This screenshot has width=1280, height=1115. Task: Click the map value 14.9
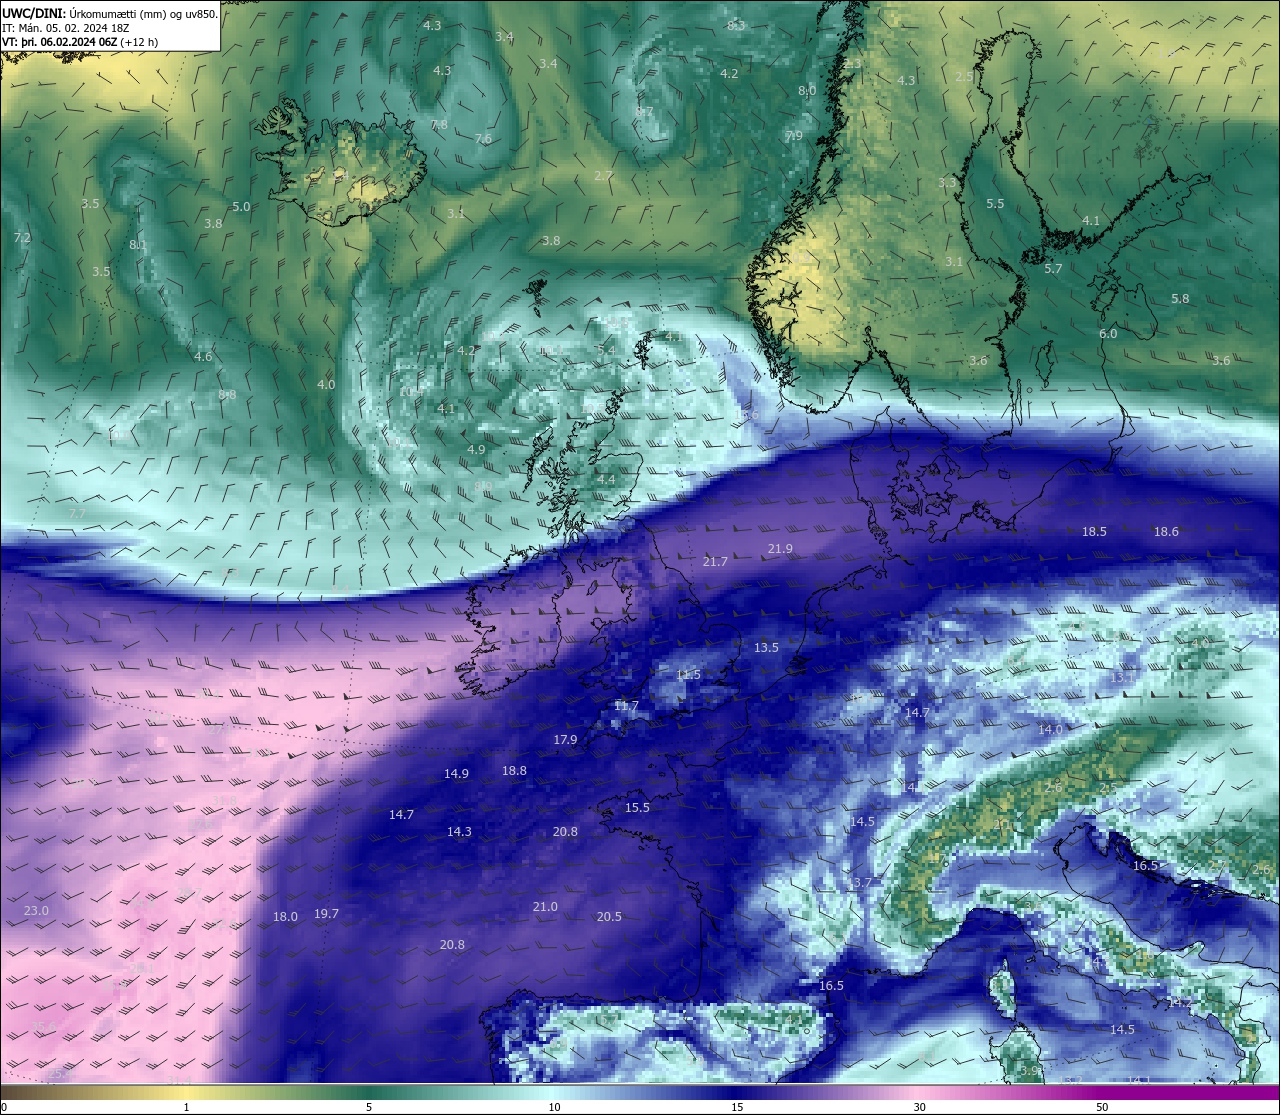(456, 773)
